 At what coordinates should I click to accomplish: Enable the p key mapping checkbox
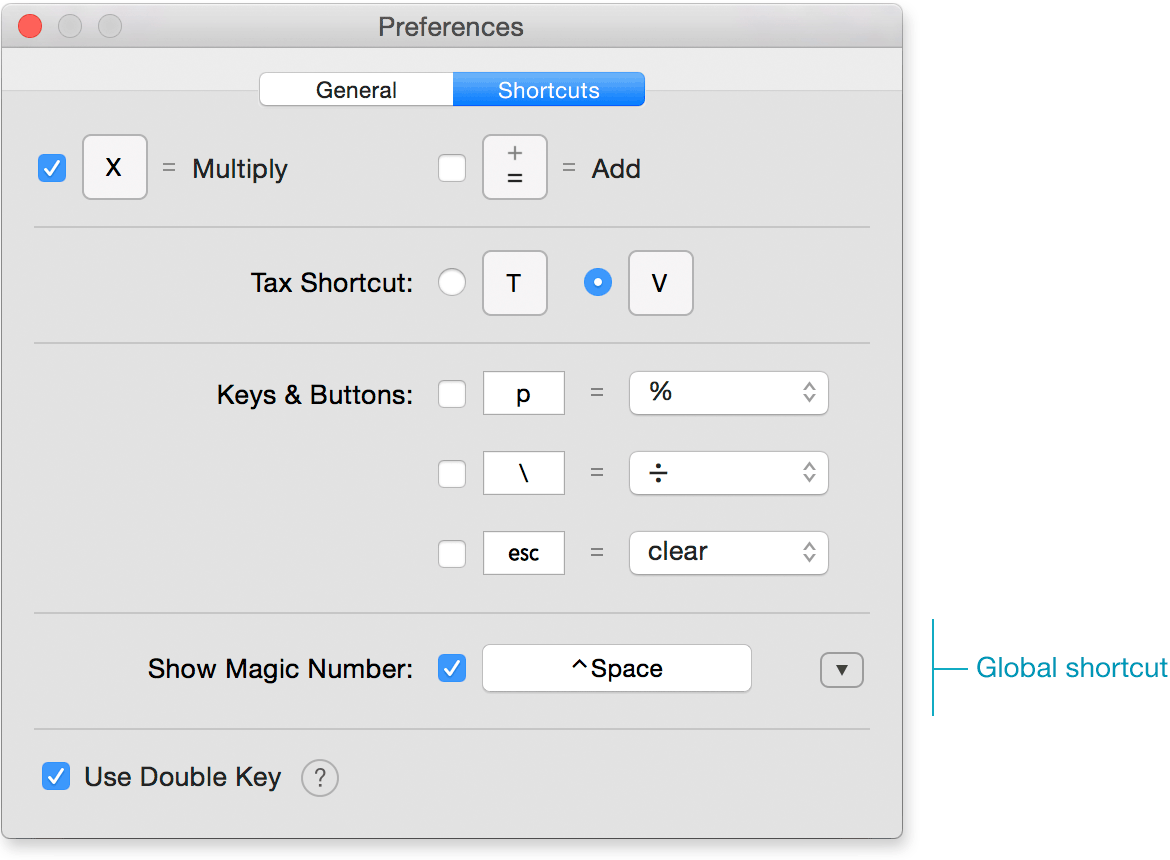[x=452, y=394]
